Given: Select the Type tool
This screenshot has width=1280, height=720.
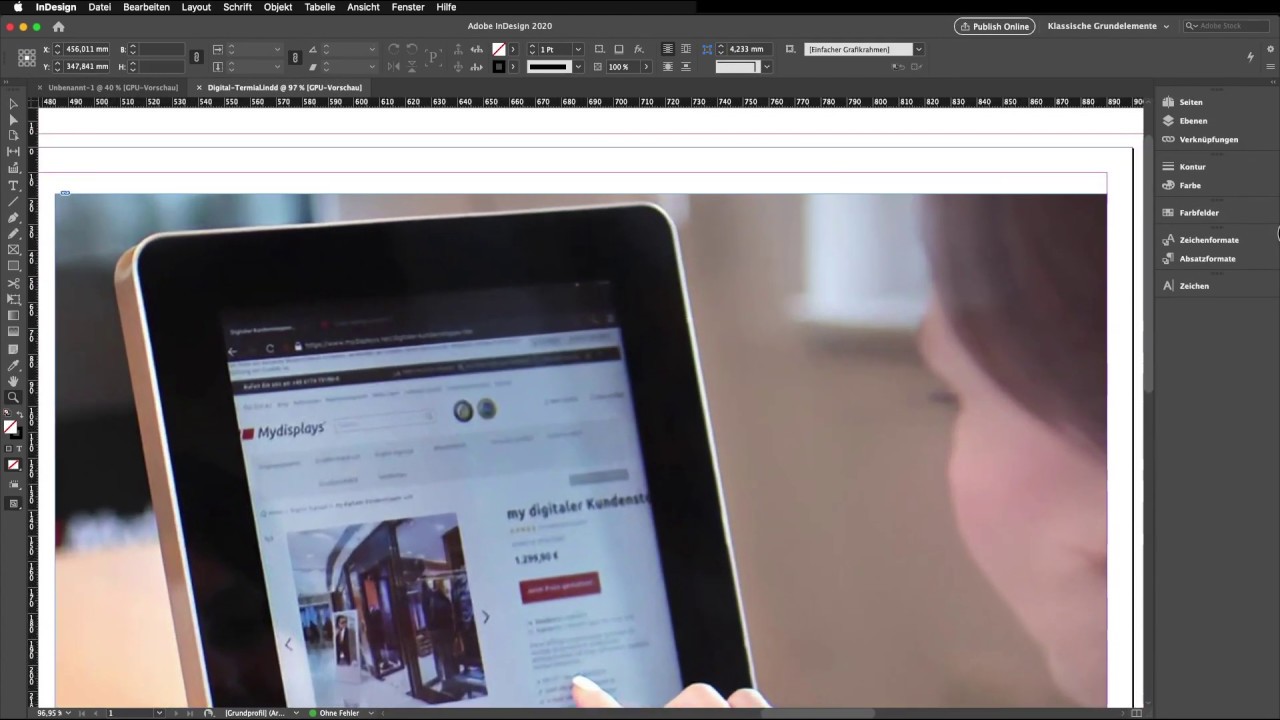Looking at the screenshot, I should (13, 186).
